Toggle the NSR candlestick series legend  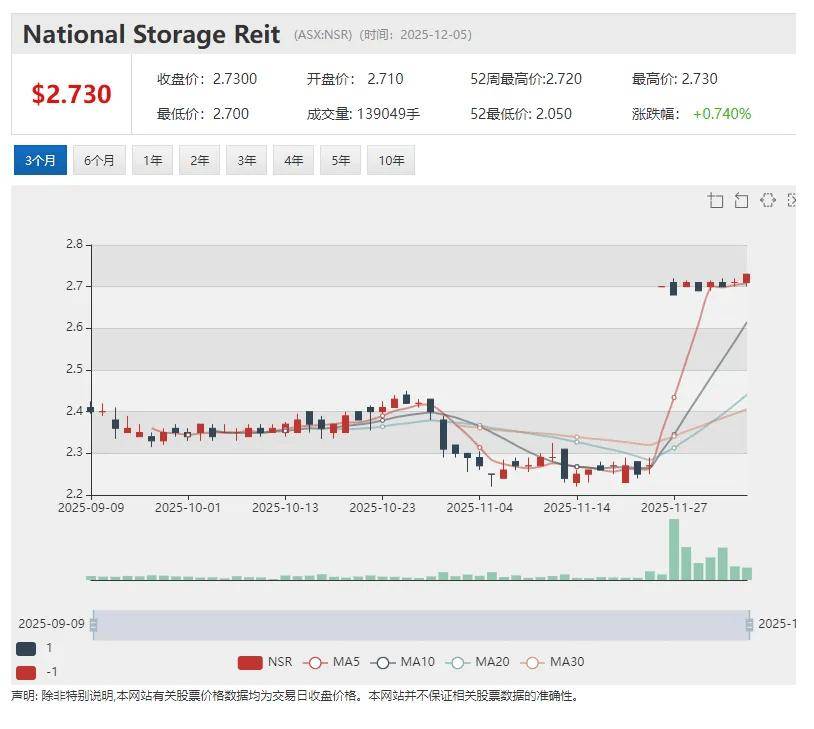[265, 662]
